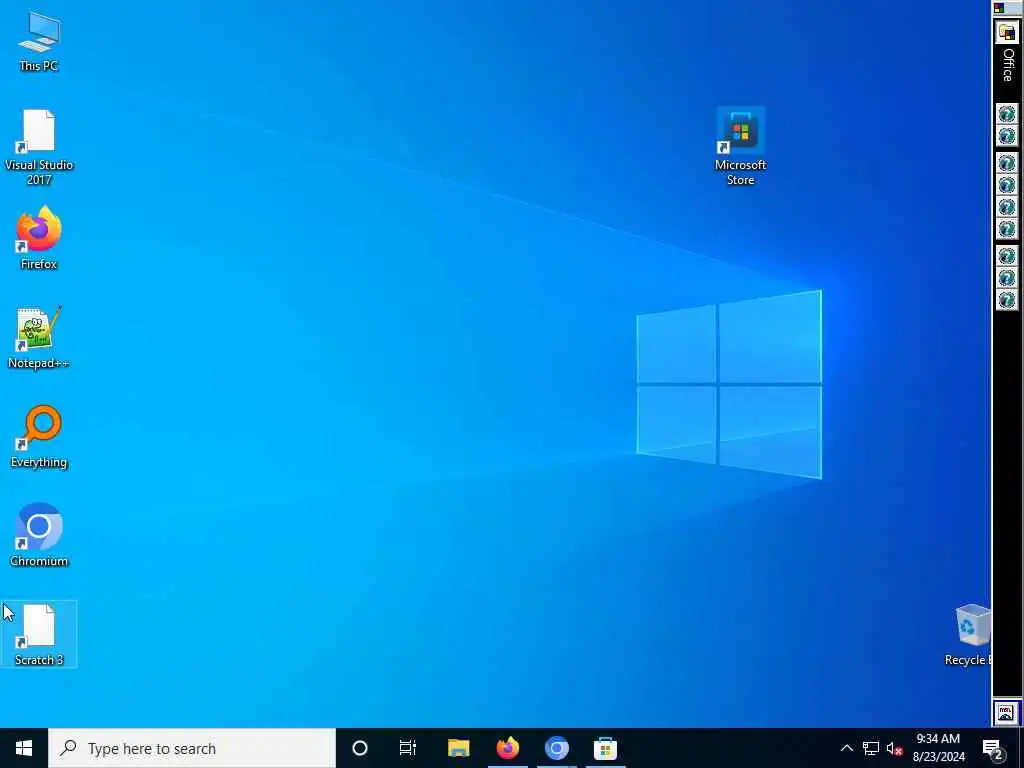
Task: Open File Explorer from the taskbar
Action: pyautogui.click(x=458, y=748)
